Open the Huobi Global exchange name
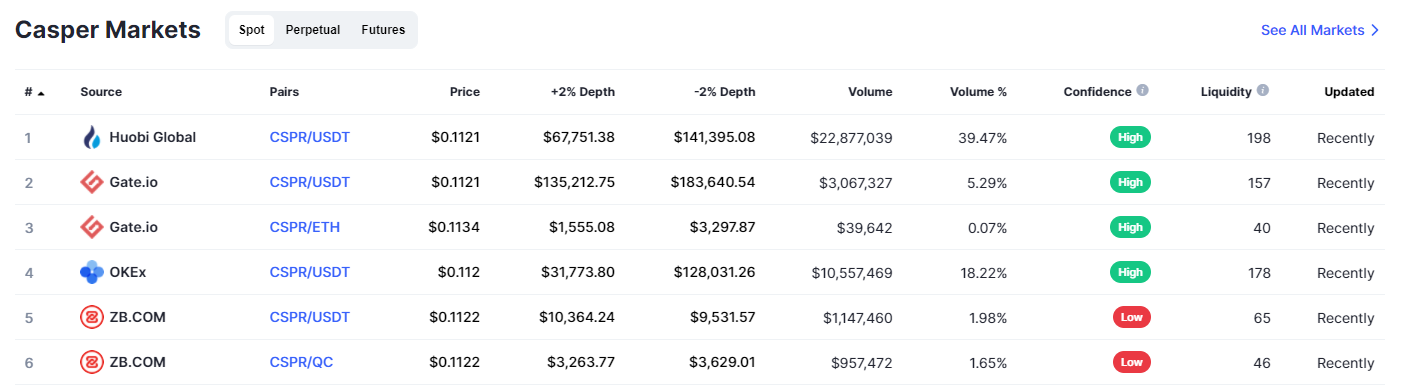This screenshot has height=385, width=1402. (x=153, y=137)
